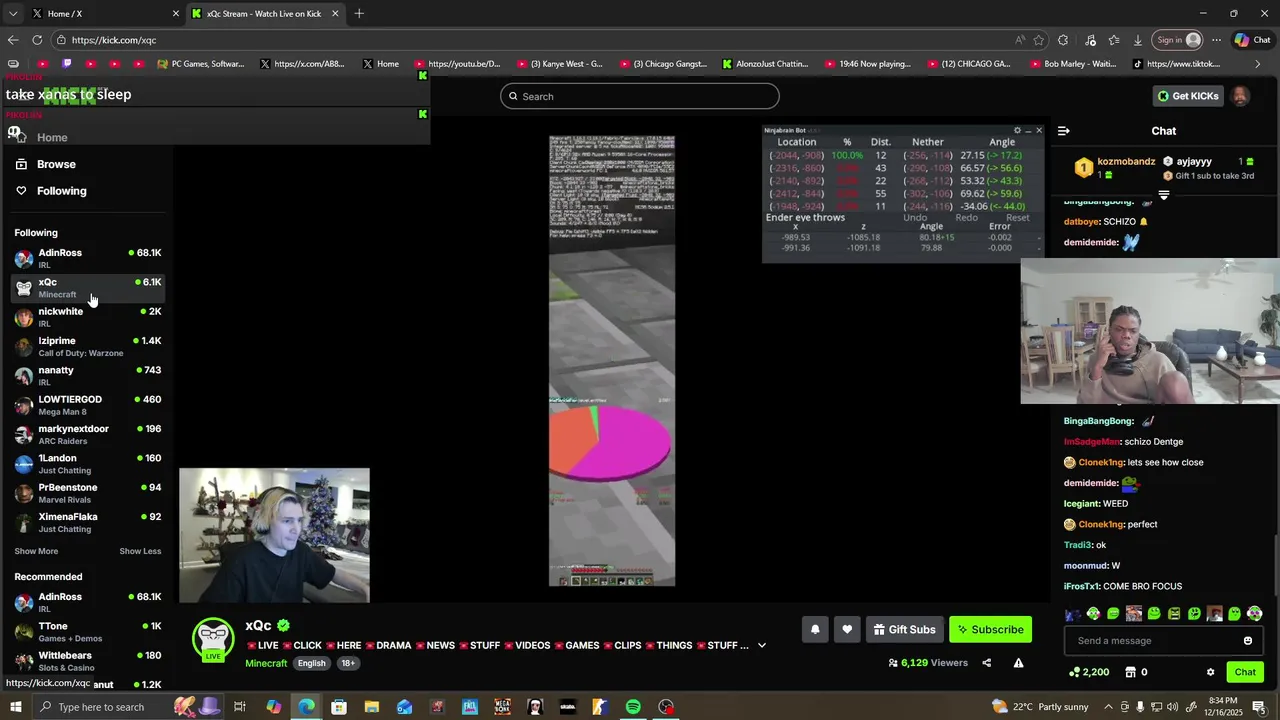1280x720 pixels.
Task: Open chat settings gear icon
Action: pos(1210,672)
